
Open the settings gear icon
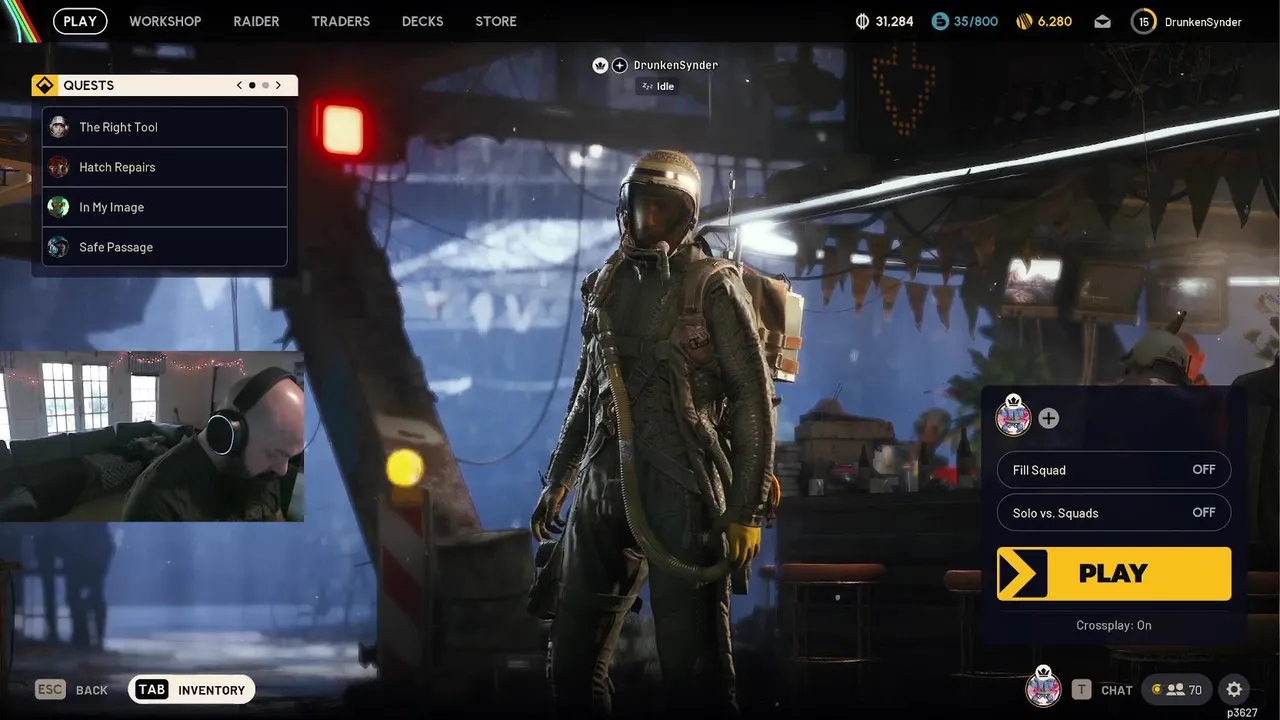(x=1234, y=690)
